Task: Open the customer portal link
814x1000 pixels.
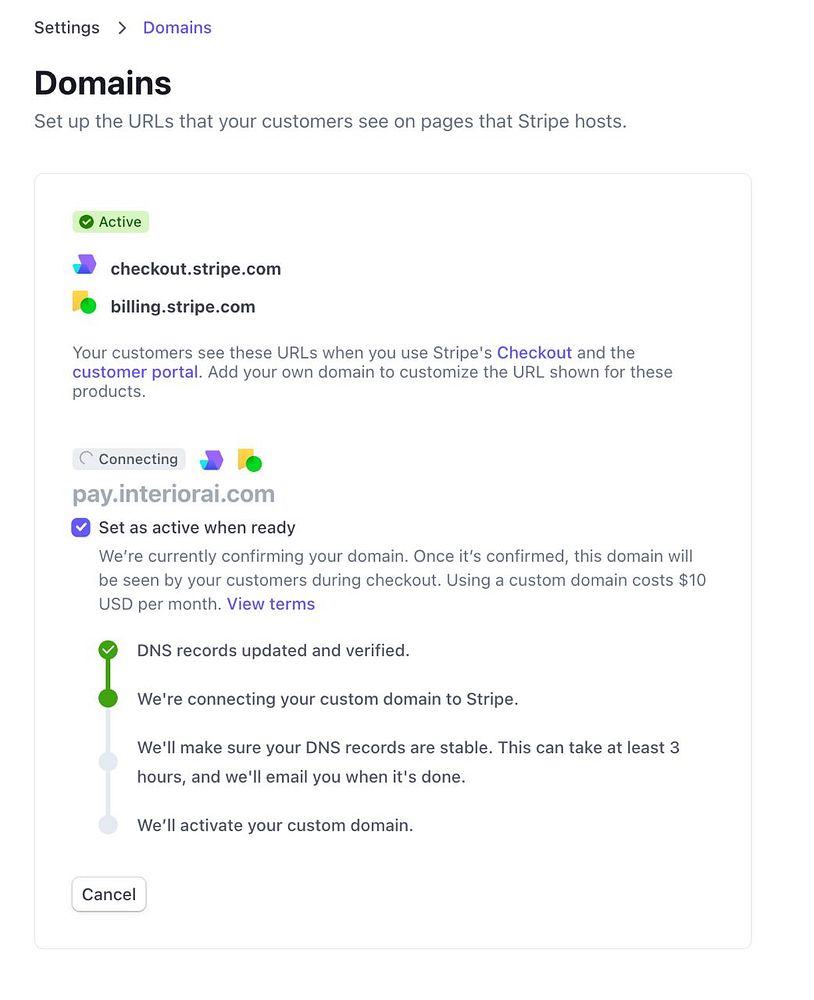Action: coord(135,372)
